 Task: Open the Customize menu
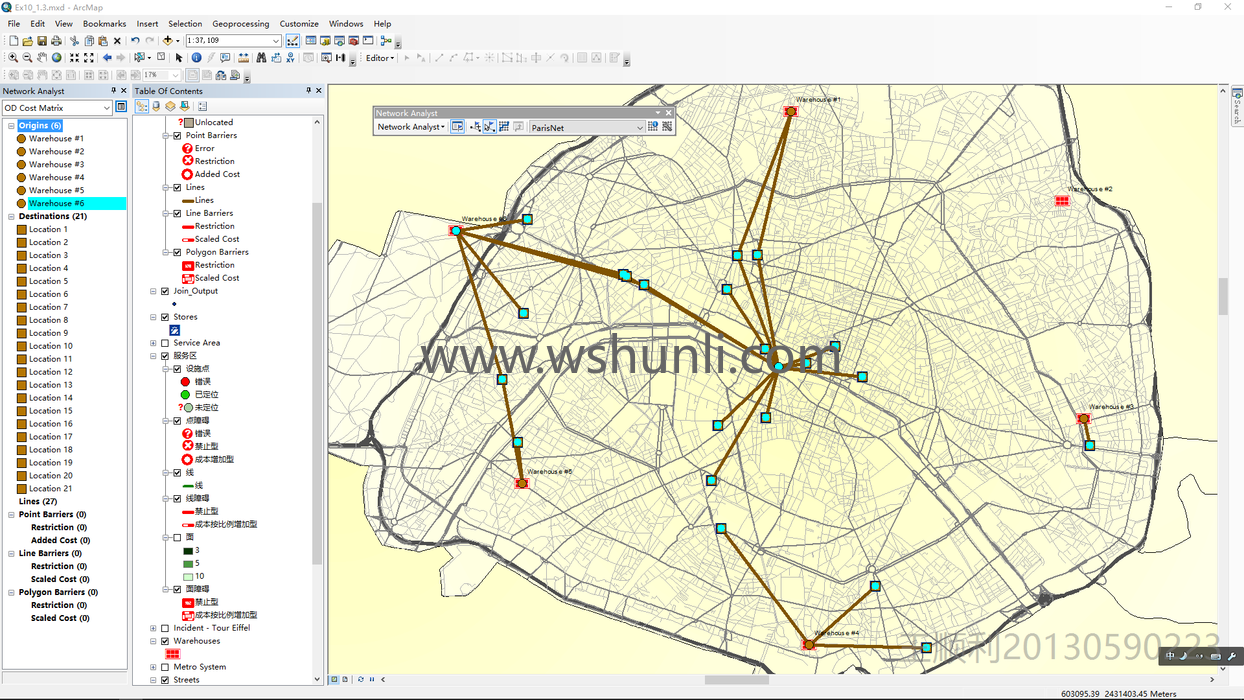299,23
